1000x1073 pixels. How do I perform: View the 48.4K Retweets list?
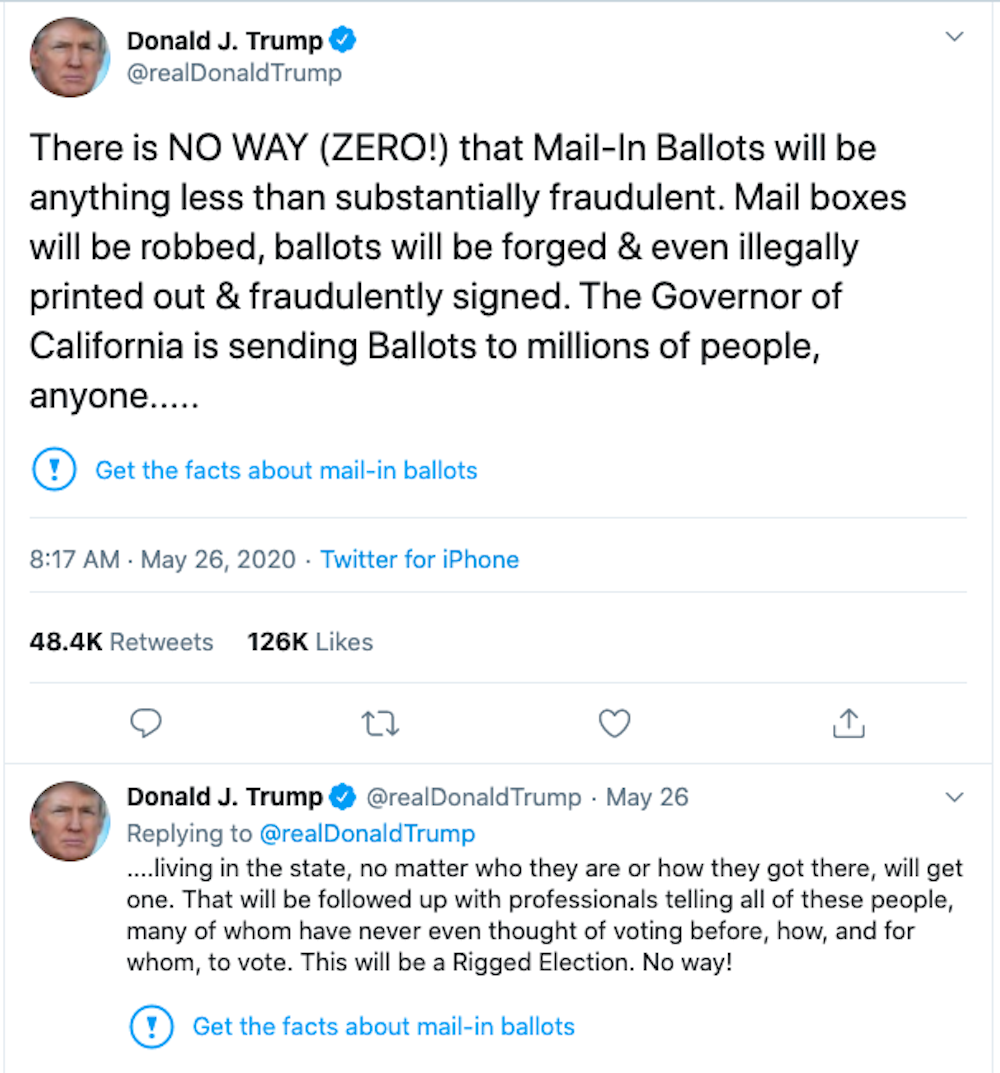pos(121,642)
